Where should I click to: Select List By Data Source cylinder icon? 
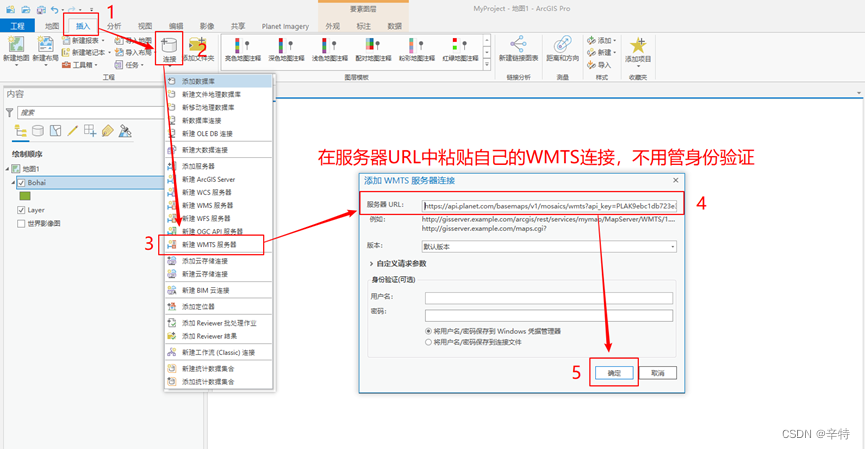(38, 131)
